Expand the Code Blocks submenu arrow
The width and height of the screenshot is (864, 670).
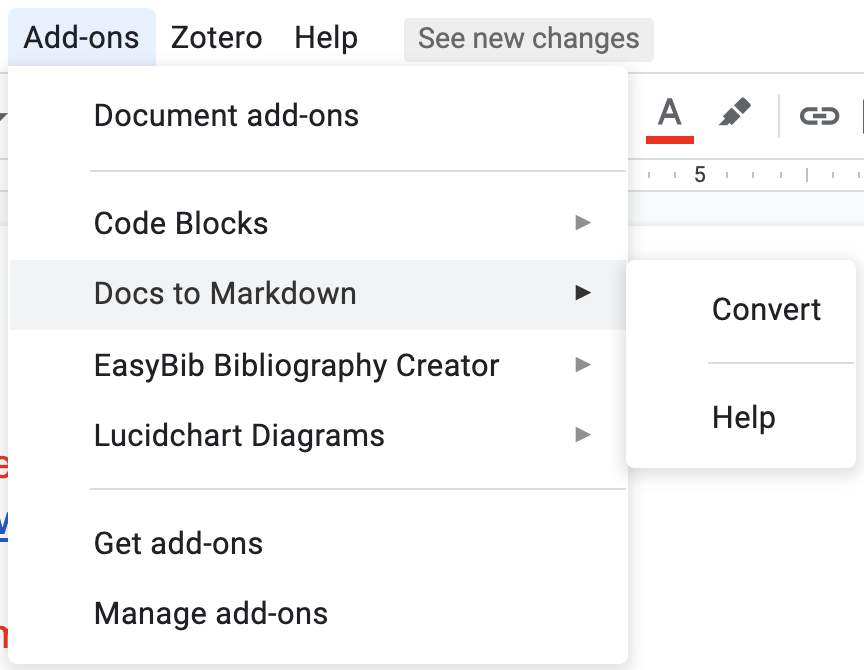click(x=583, y=223)
